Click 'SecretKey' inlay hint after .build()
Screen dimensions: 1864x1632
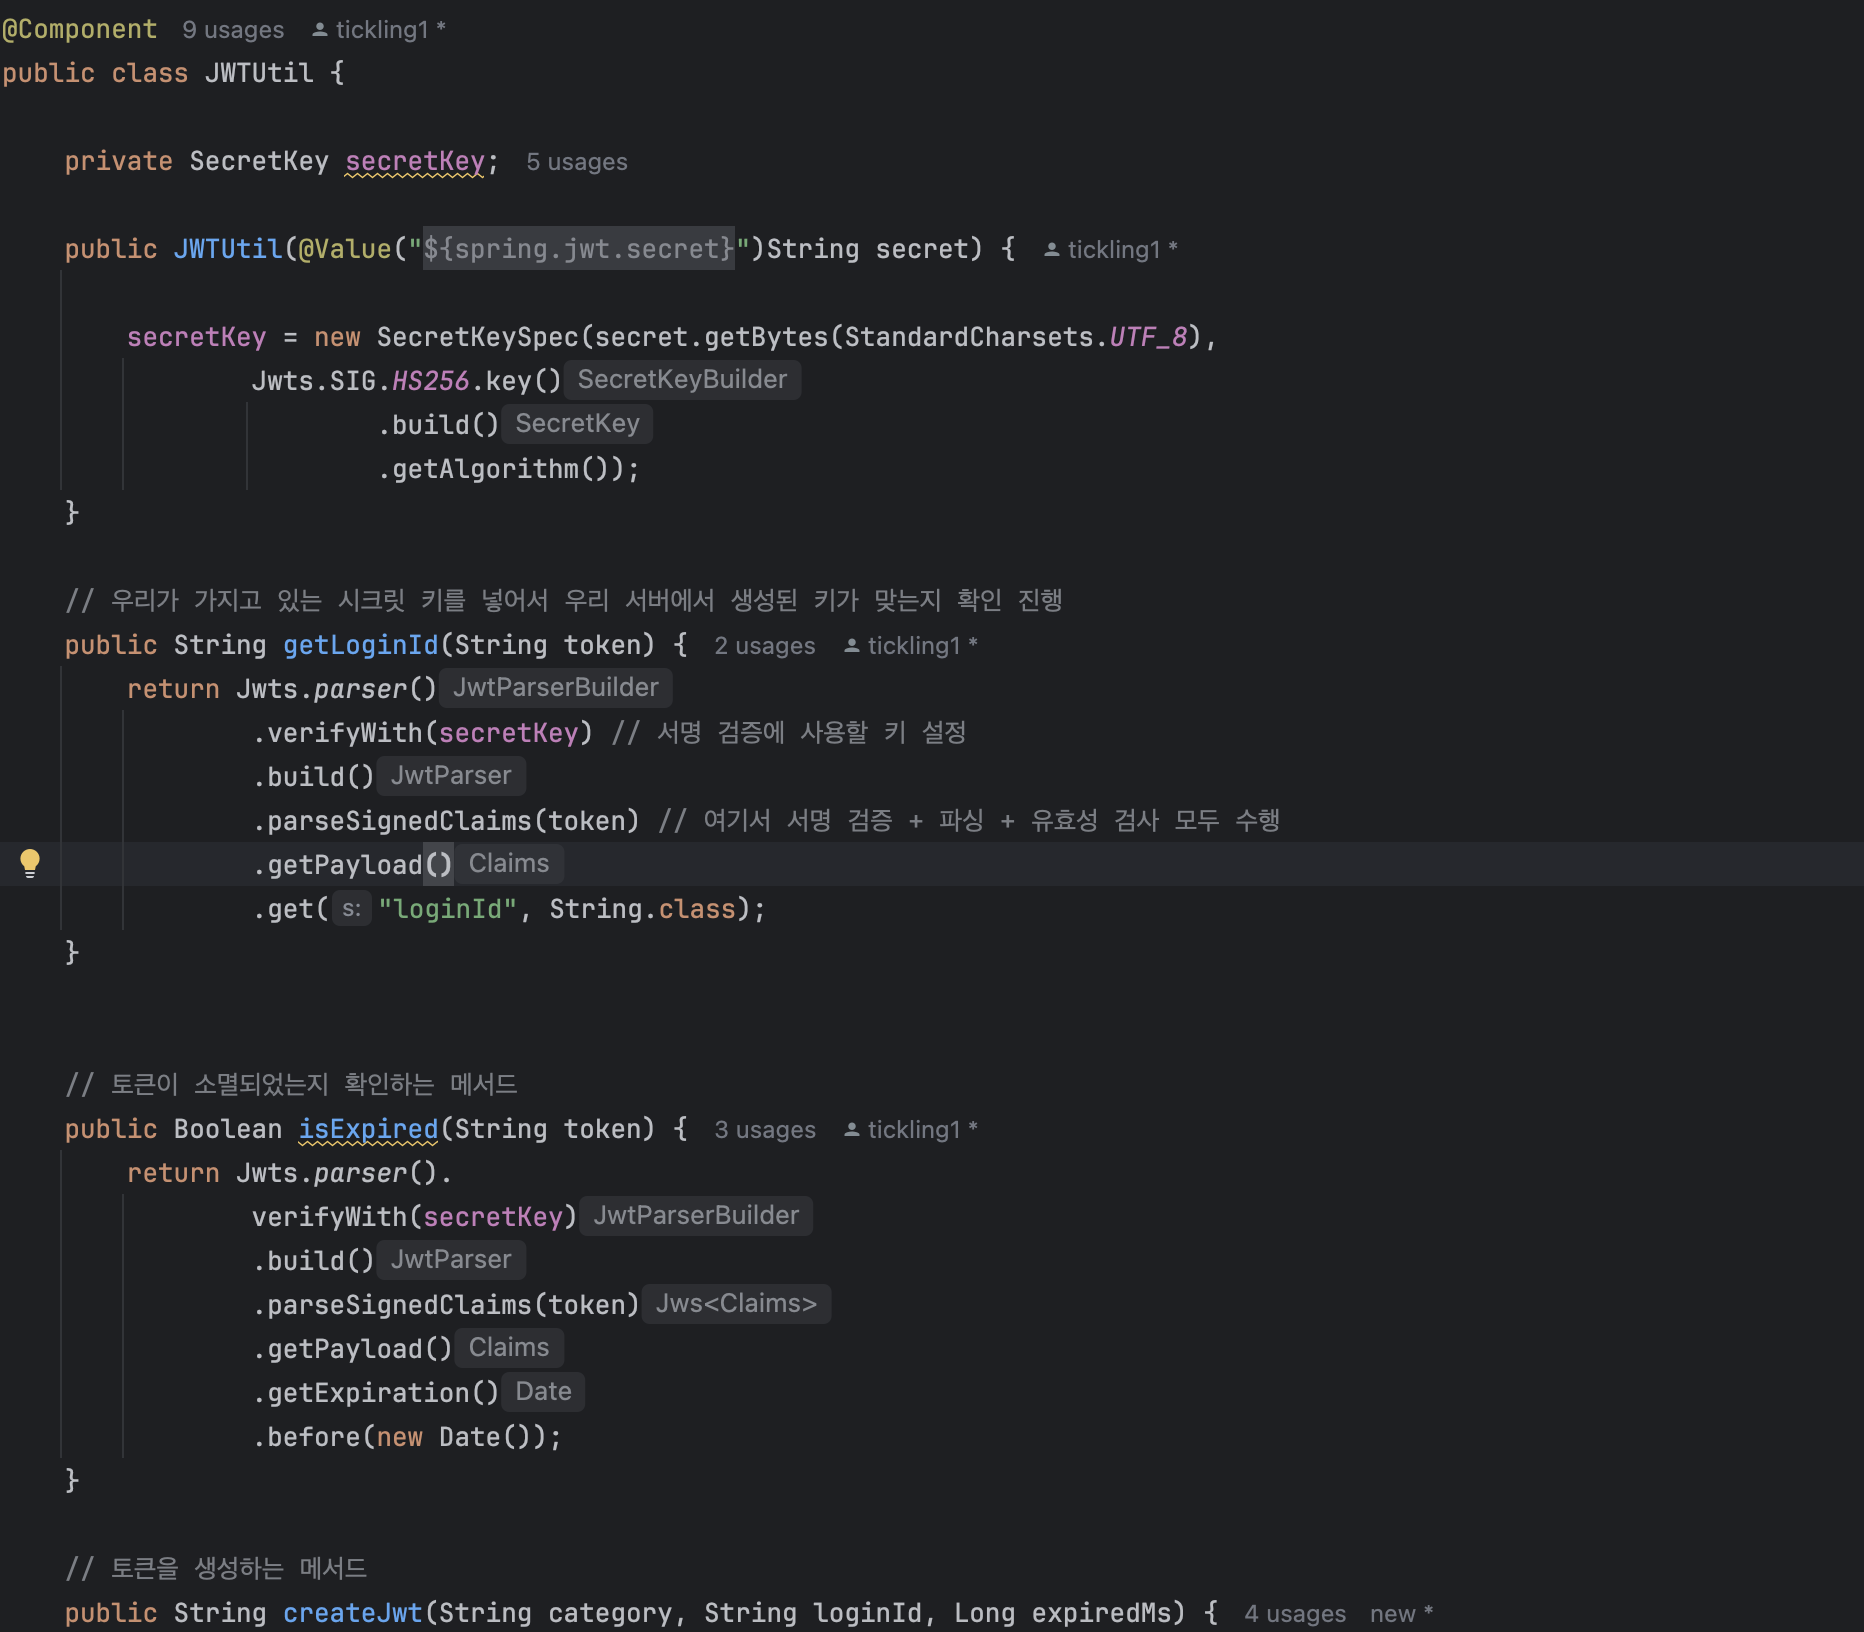[577, 424]
